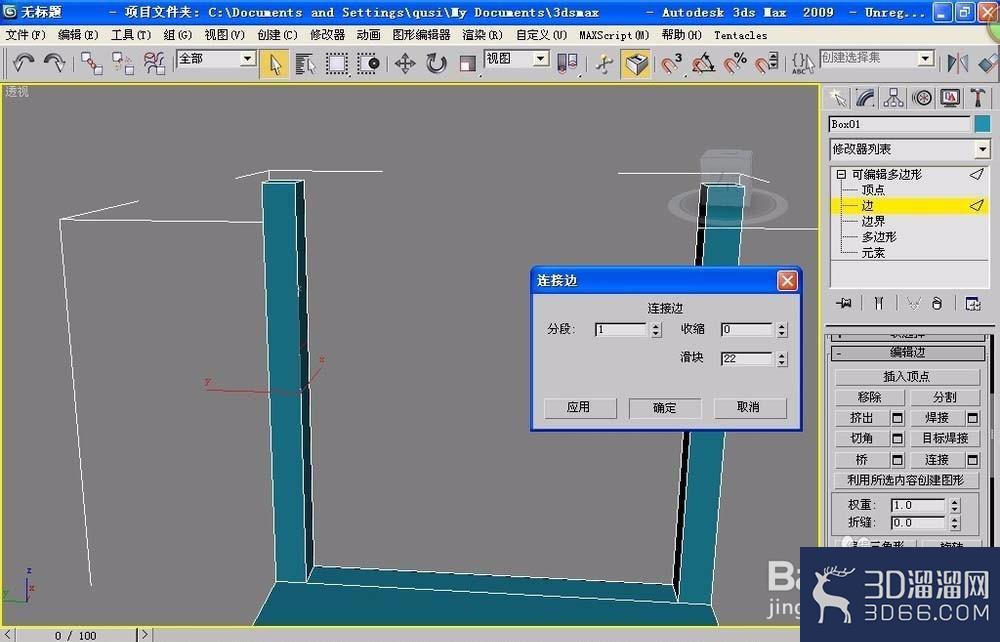1000x642 pixels.
Task: Toggle the Window/Crossing selection icon
Action: [x=368, y=64]
